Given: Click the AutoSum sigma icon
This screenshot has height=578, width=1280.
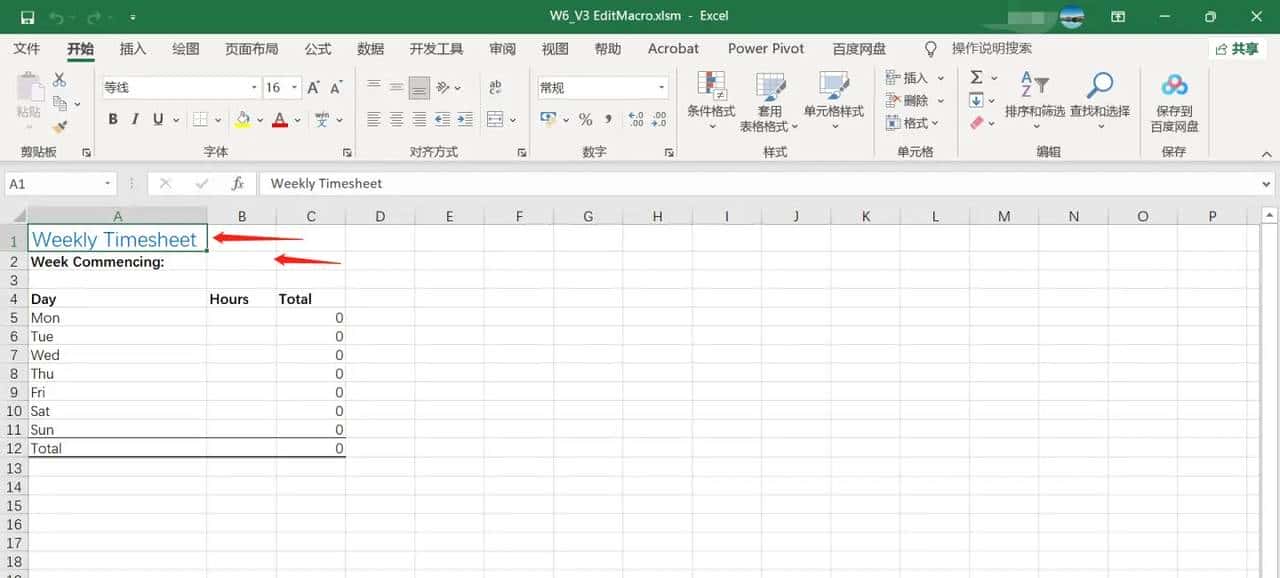Looking at the screenshot, I should click(x=976, y=78).
